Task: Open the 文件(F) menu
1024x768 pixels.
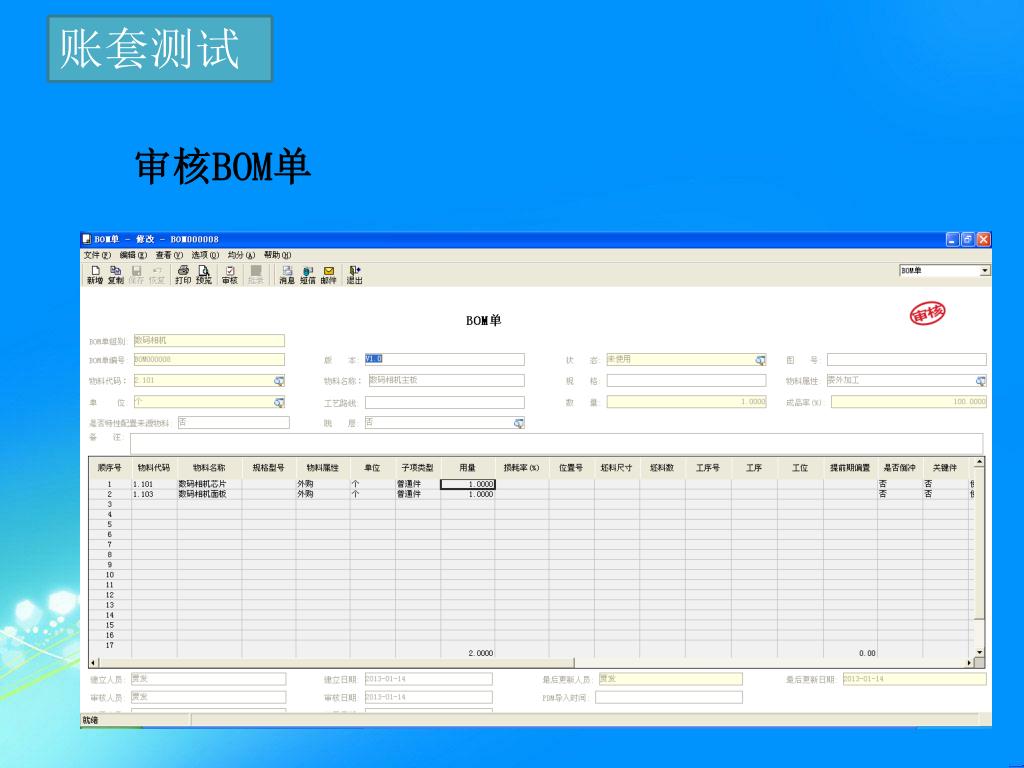Action: (97, 255)
